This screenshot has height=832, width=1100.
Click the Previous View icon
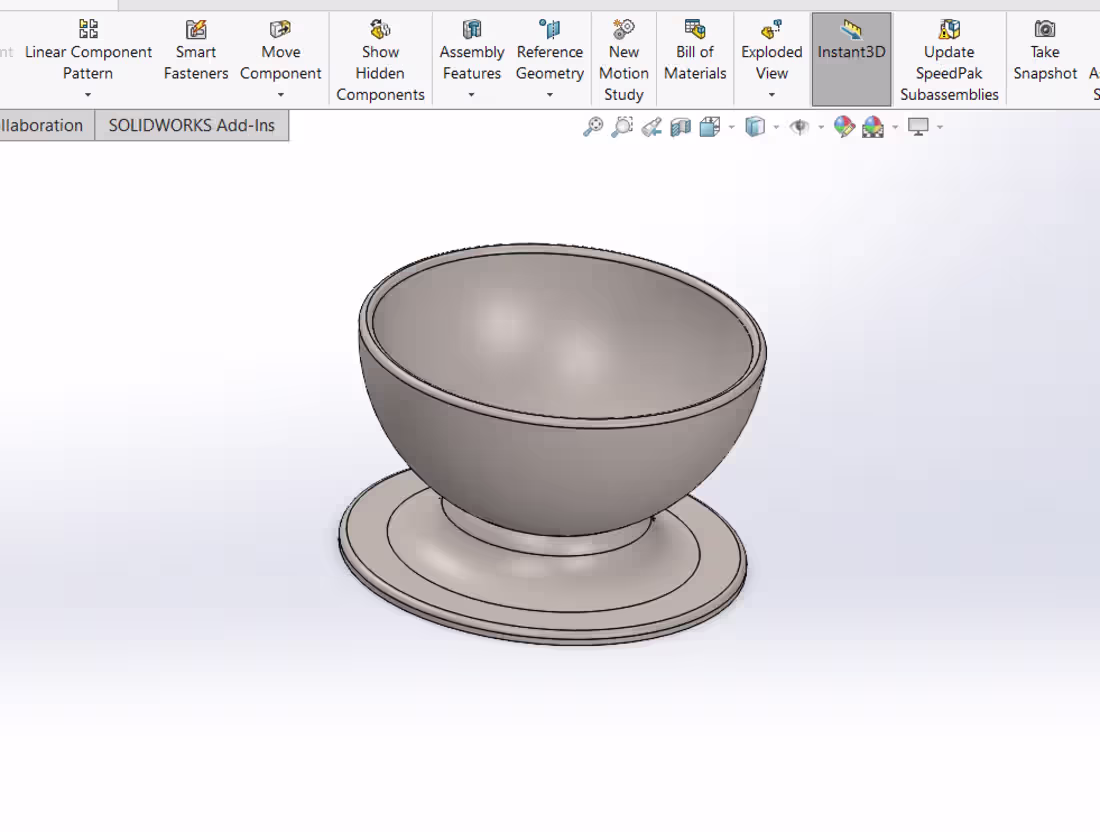tap(651, 126)
